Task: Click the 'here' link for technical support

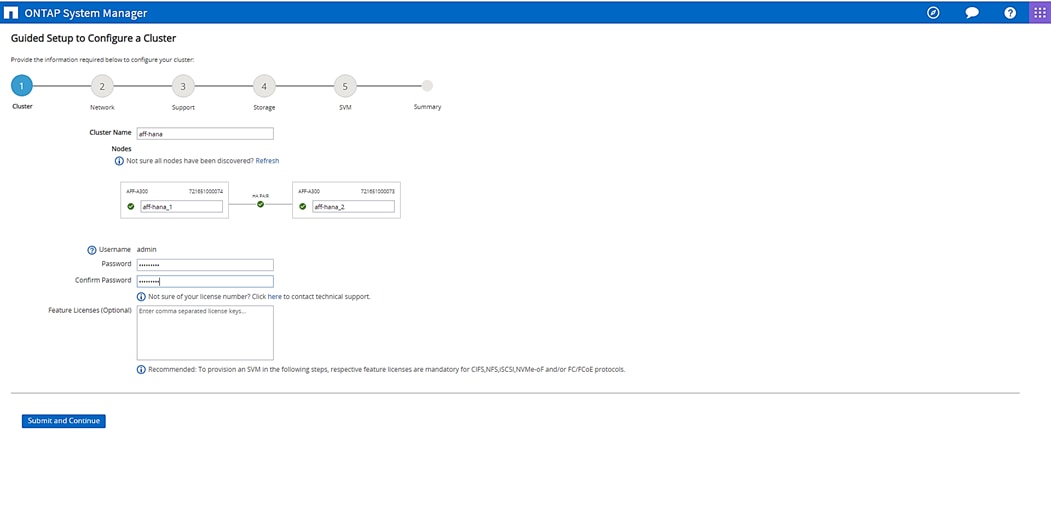Action: [x=275, y=296]
